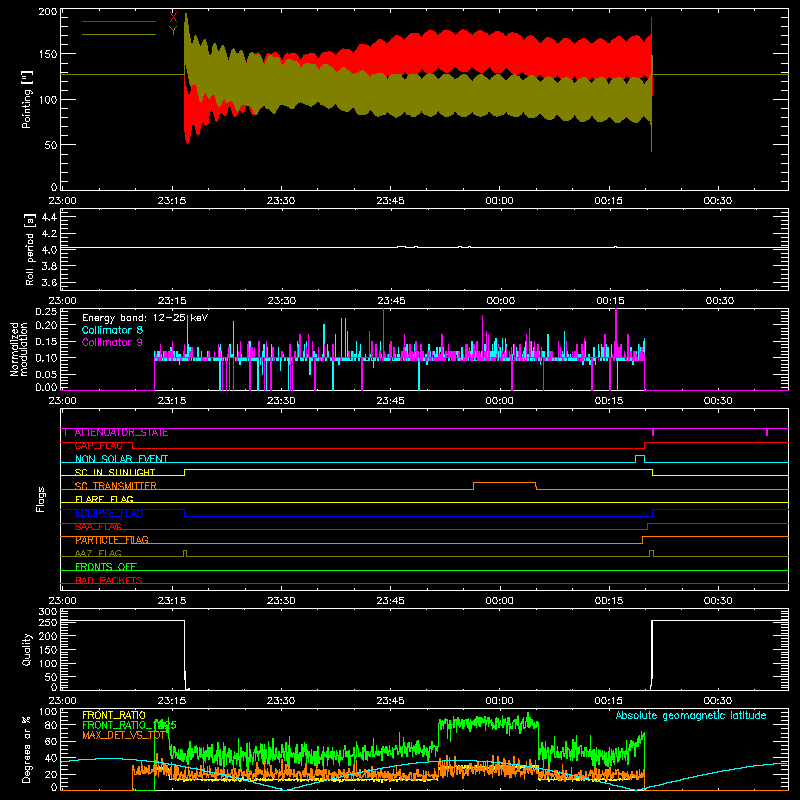This screenshot has width=800, height=800.
Task: Click the 3.6 tick on Roll period axis
Action: click(49, 282)
